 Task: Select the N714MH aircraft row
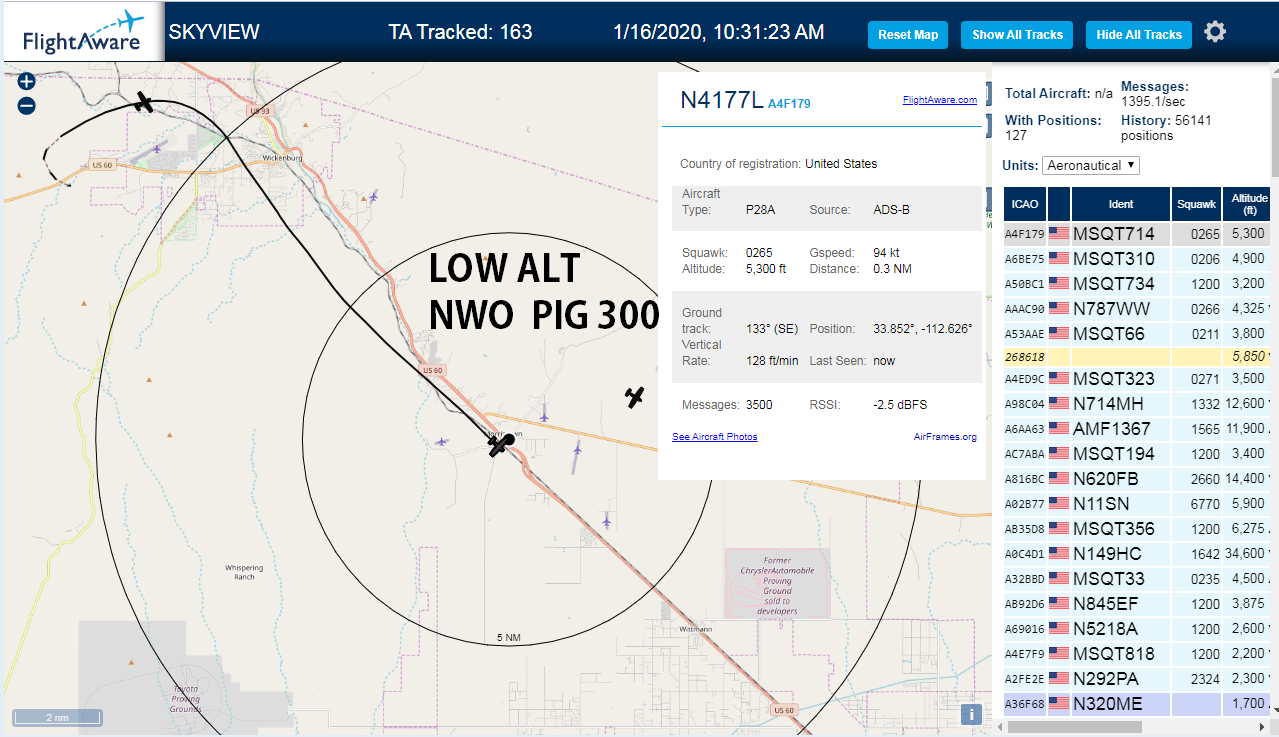pyautogui.click(x=1137, y=404)
